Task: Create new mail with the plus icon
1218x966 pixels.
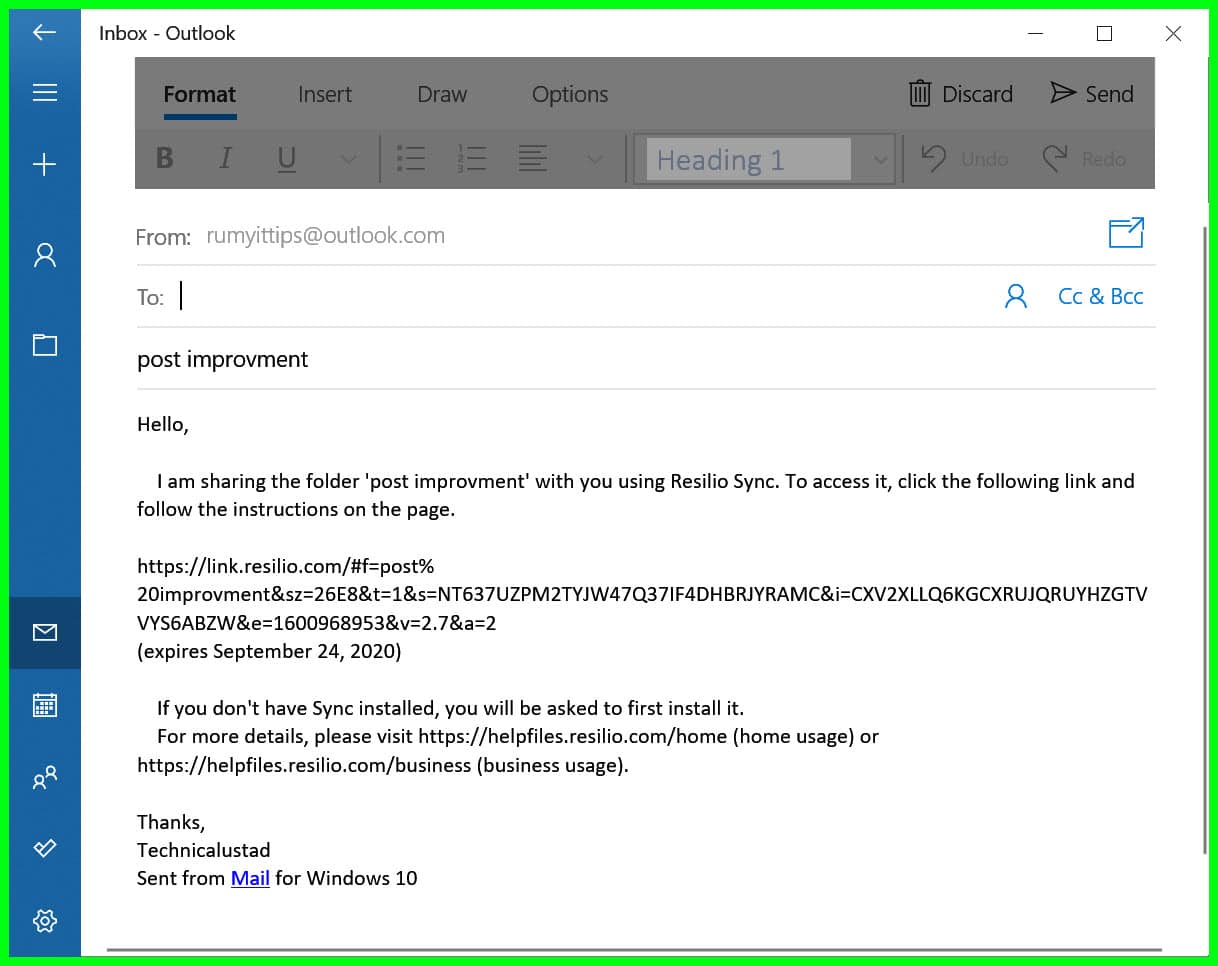Action: (44, 165)
